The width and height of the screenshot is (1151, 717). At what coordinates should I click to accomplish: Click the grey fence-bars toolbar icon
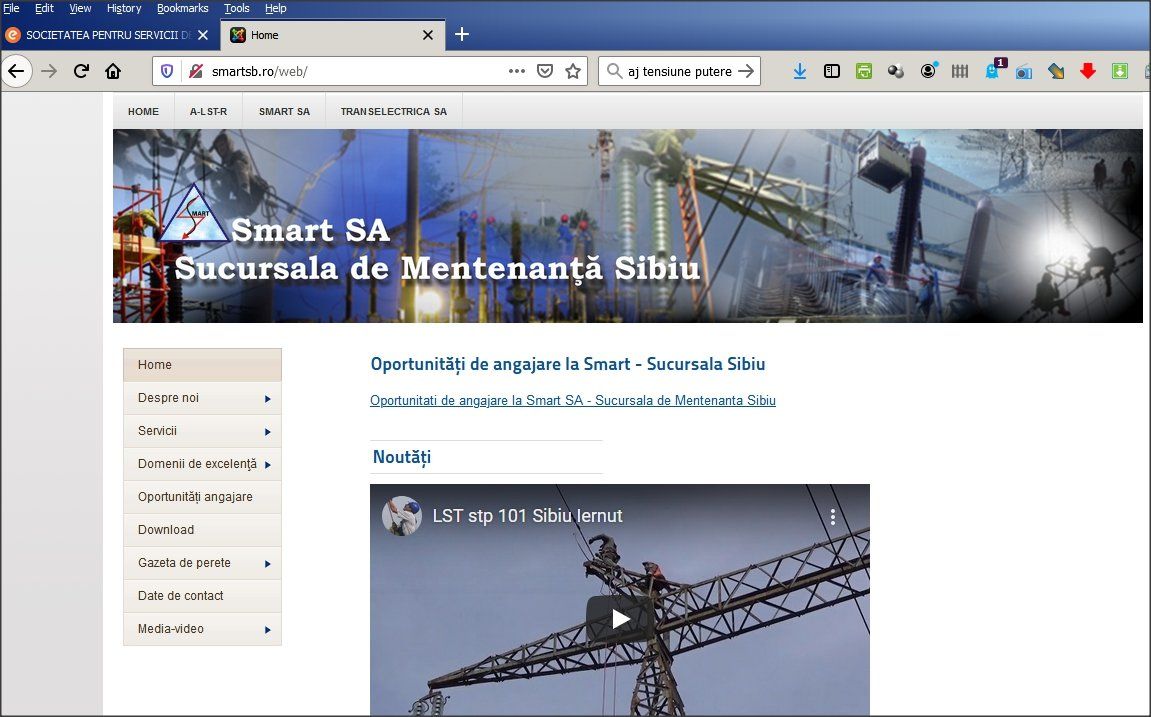pos(960,71)
